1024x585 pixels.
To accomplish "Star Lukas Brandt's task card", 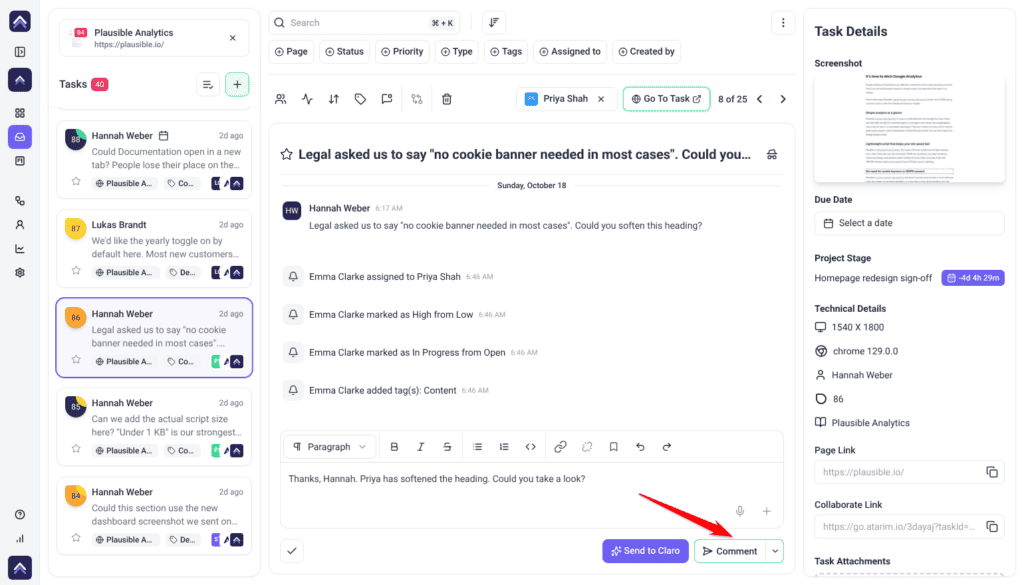I will 76,270.
